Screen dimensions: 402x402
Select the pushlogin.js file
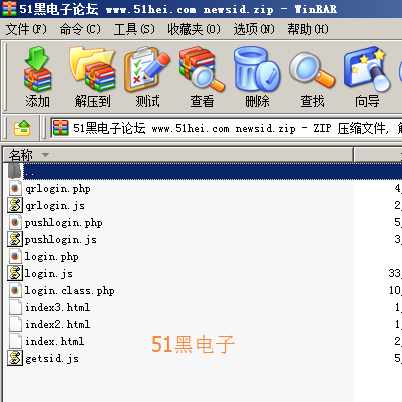tap(61, 240)
